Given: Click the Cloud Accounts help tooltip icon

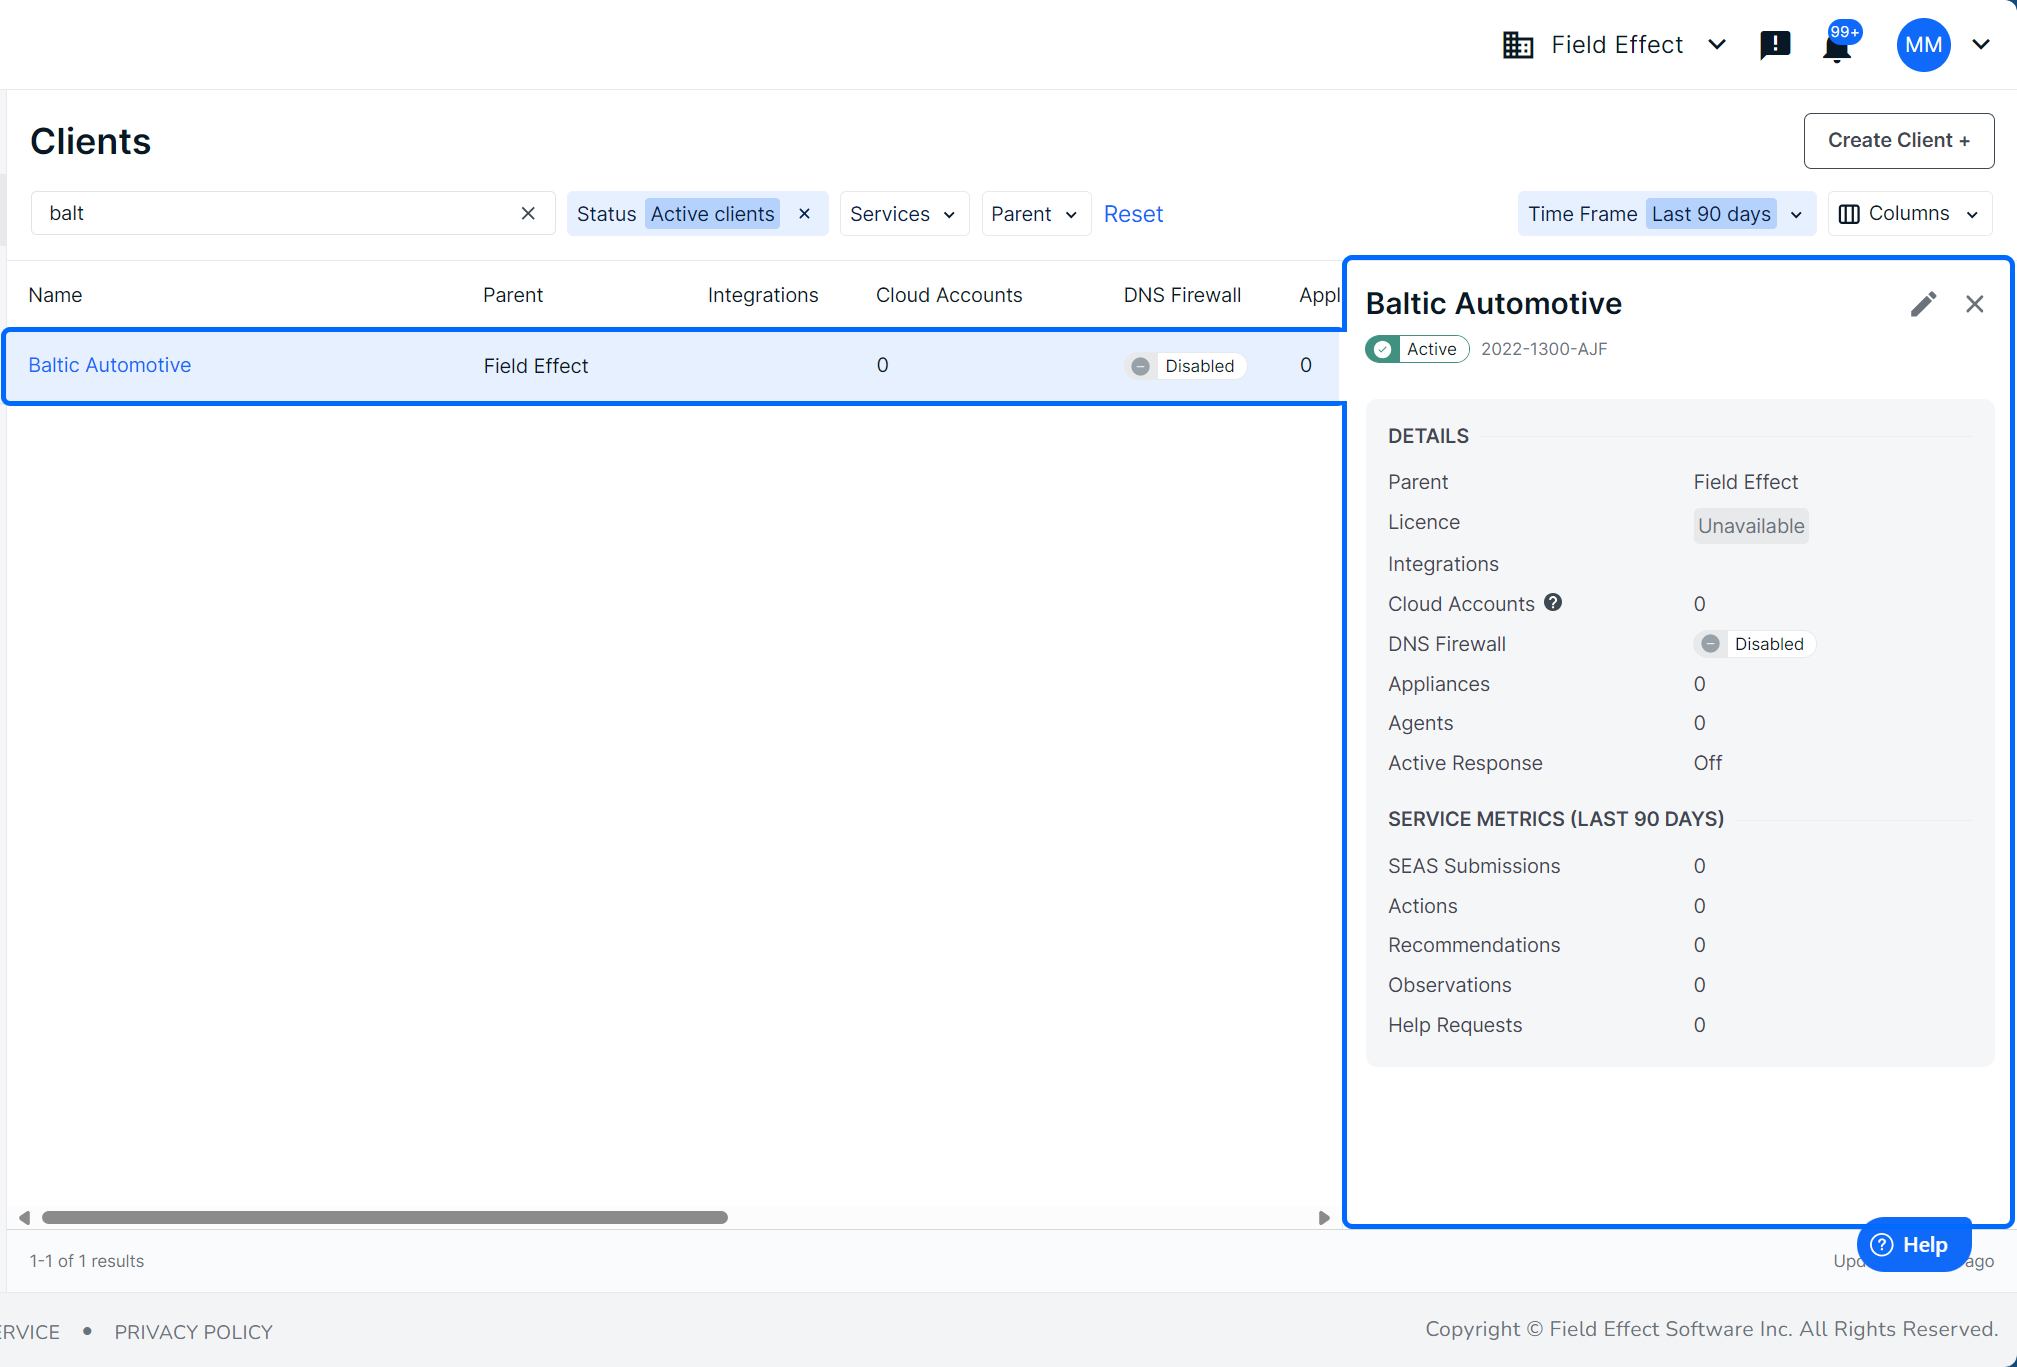Looking at the screenshot, I should tap(1553, 602).
